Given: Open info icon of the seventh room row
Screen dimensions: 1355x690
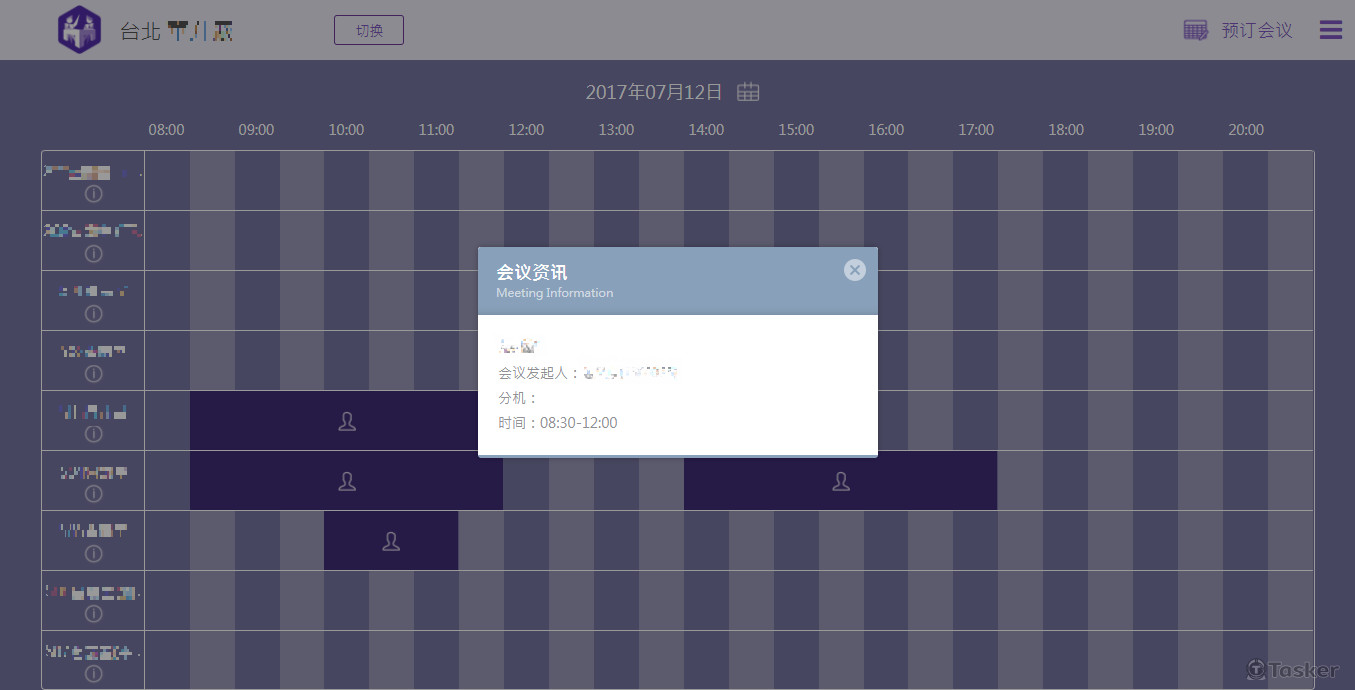Looking at the screenshot, I should (94, 554).
